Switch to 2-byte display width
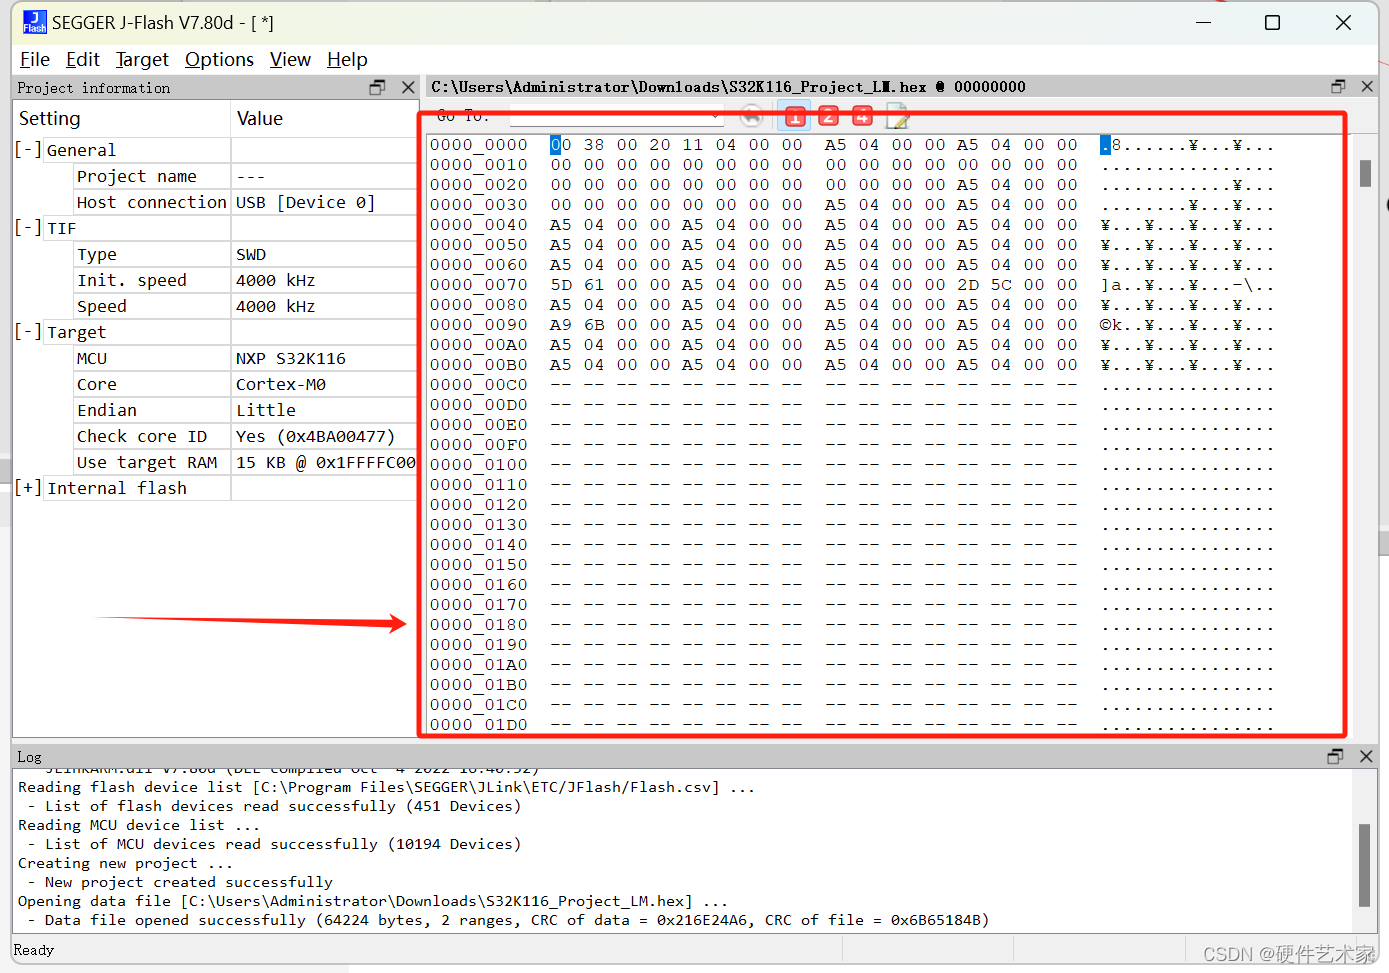 pos(828,117)
